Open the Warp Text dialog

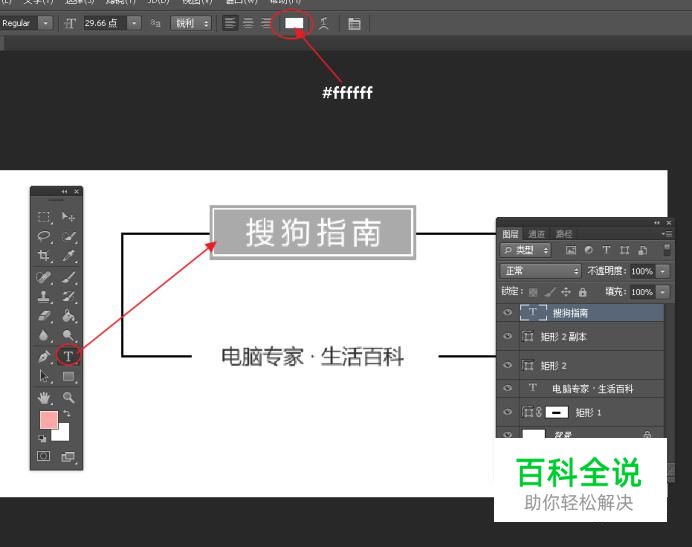pyautogui.click(x=324, y=23)
